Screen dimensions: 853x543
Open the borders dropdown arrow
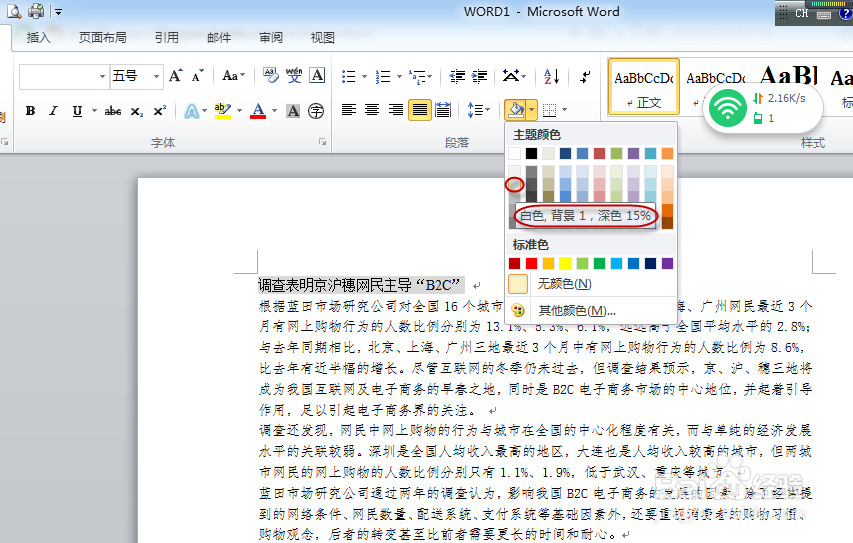click(x=565, y=110)
